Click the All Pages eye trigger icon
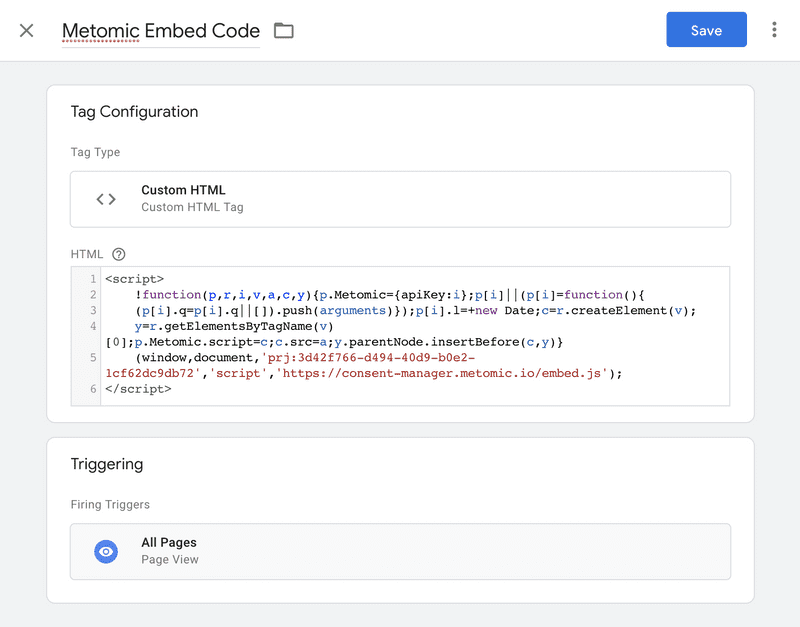This screenshot has width=800, height=627. pos(106,551)
